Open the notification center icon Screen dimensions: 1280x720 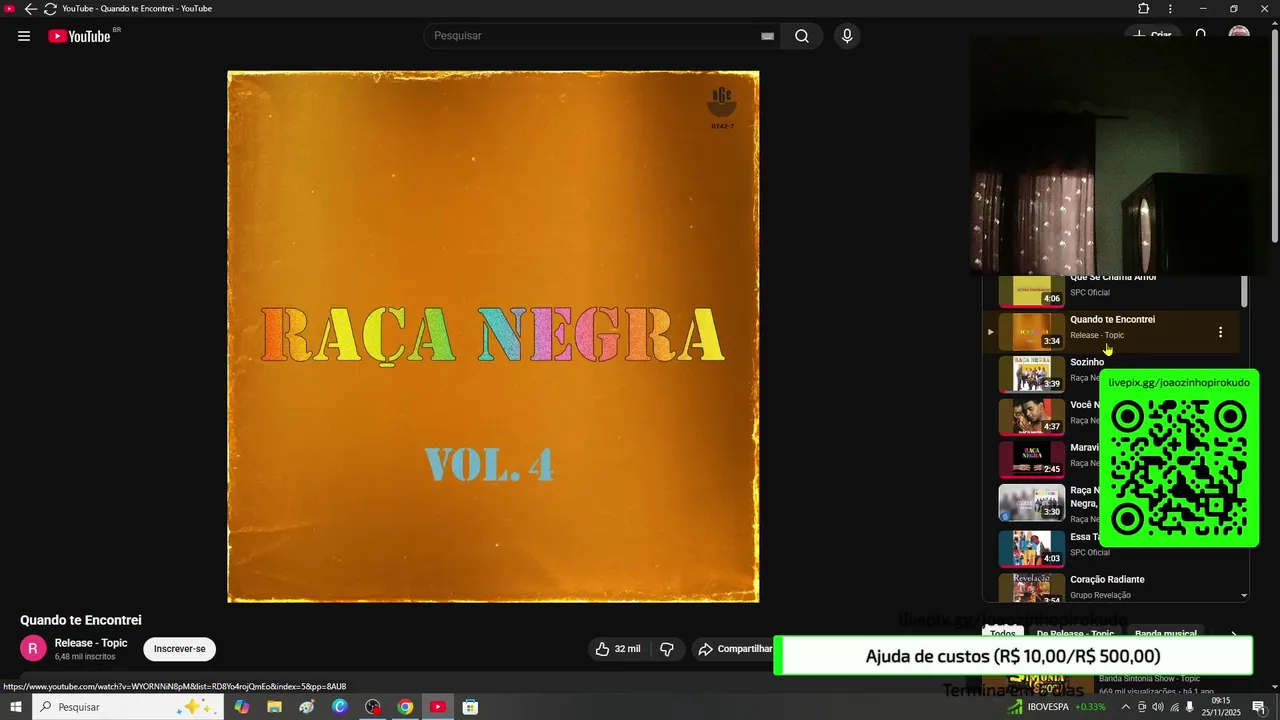[x=1259, y=707]
